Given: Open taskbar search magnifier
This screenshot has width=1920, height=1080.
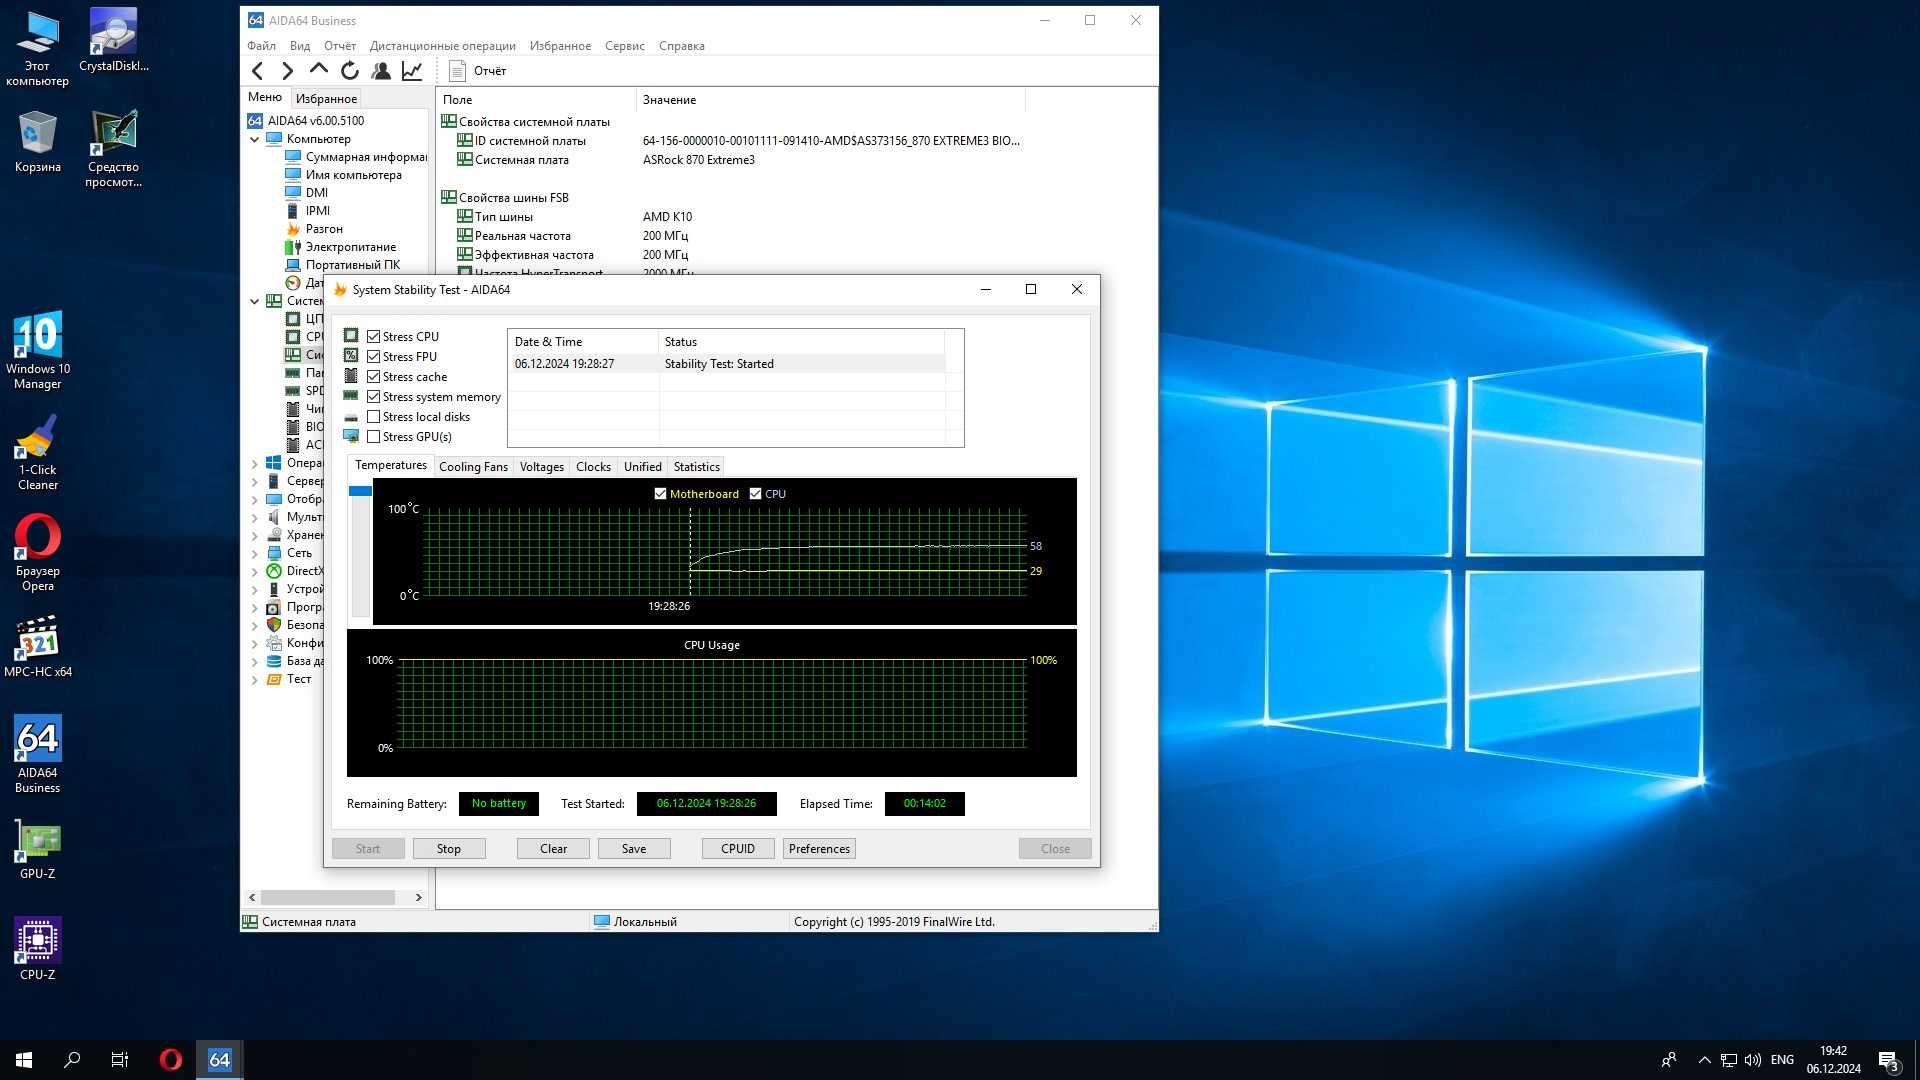Looking at the screenshot, I should [72, 1060].
